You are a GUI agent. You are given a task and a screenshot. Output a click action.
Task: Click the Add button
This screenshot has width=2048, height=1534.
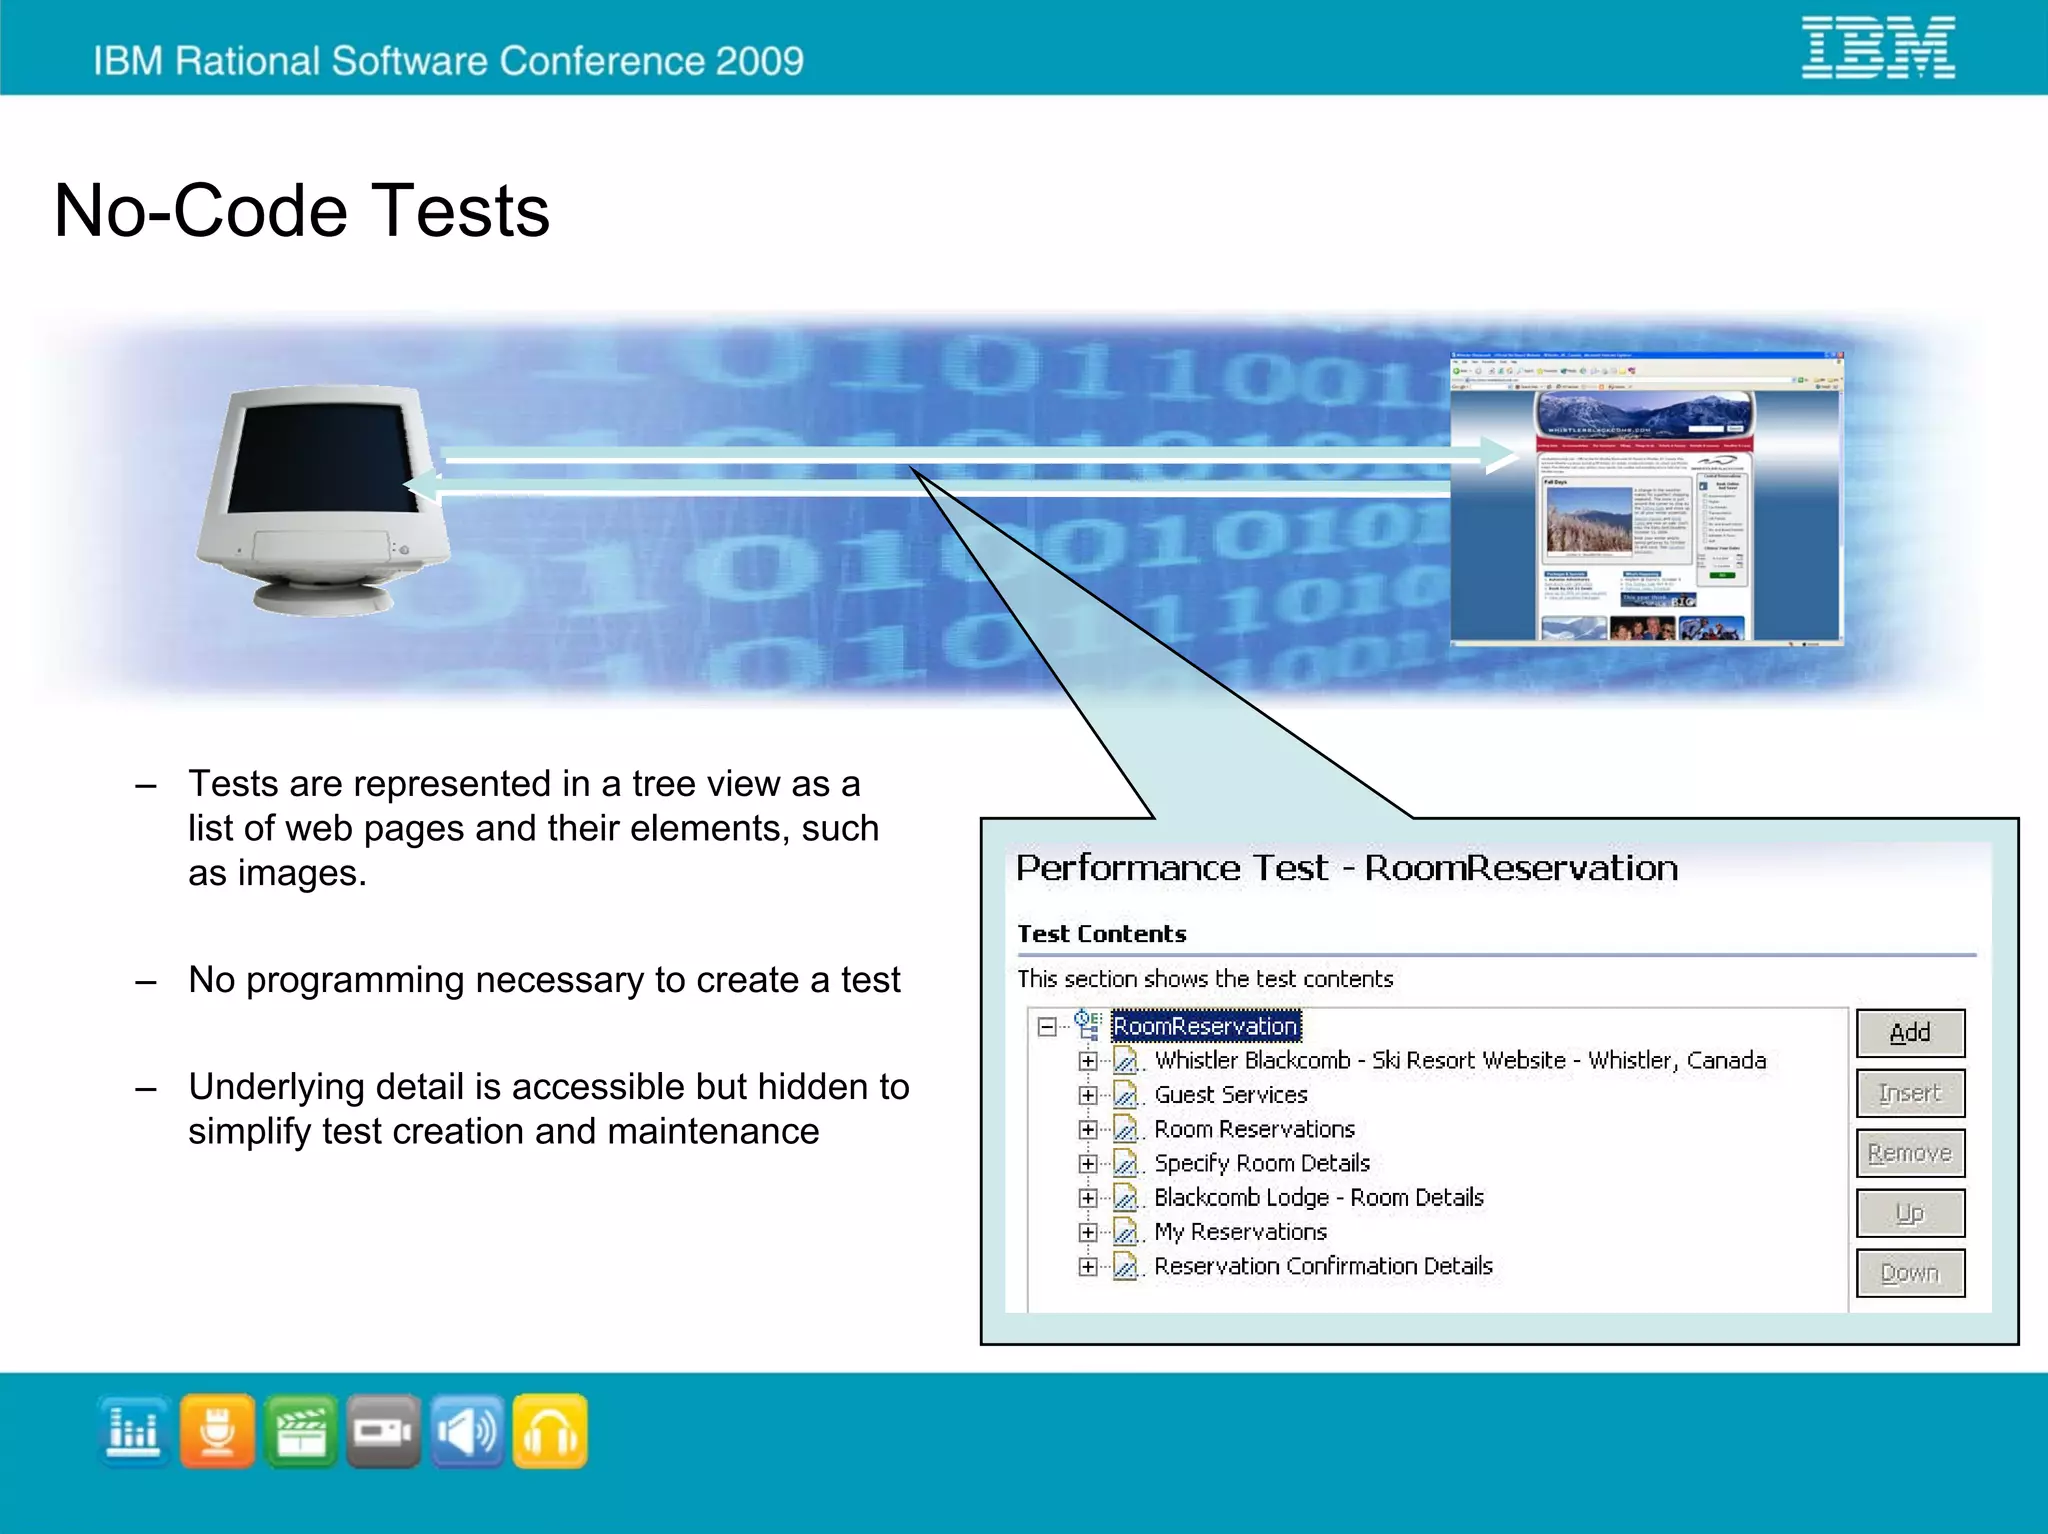(1910, 1033)
